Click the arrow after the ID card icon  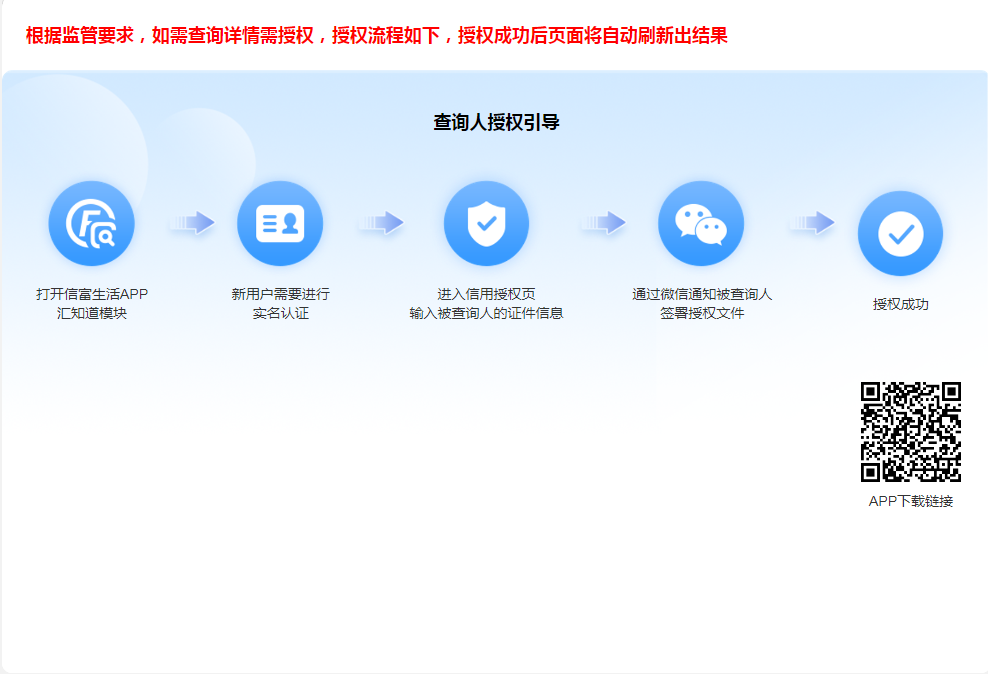coord(381,223)
